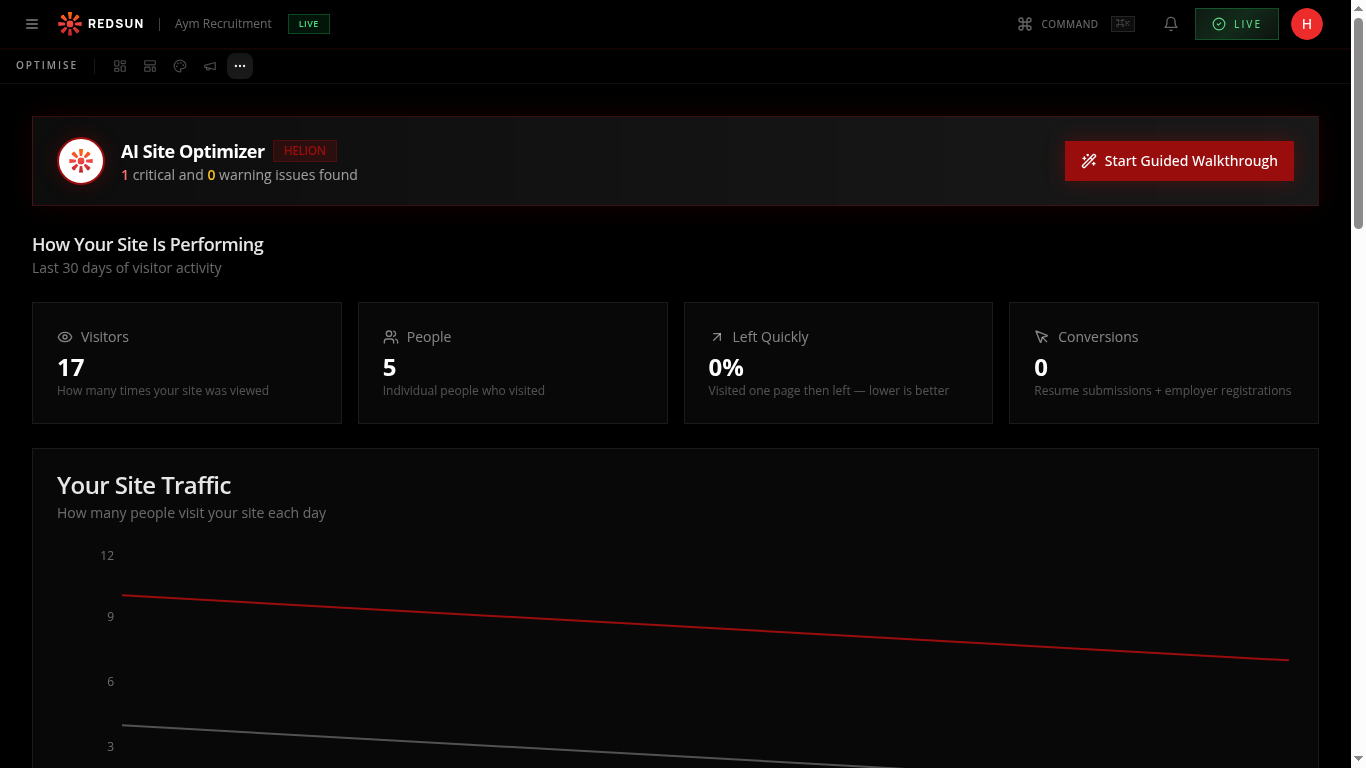Open the sections layout icon

149,65
